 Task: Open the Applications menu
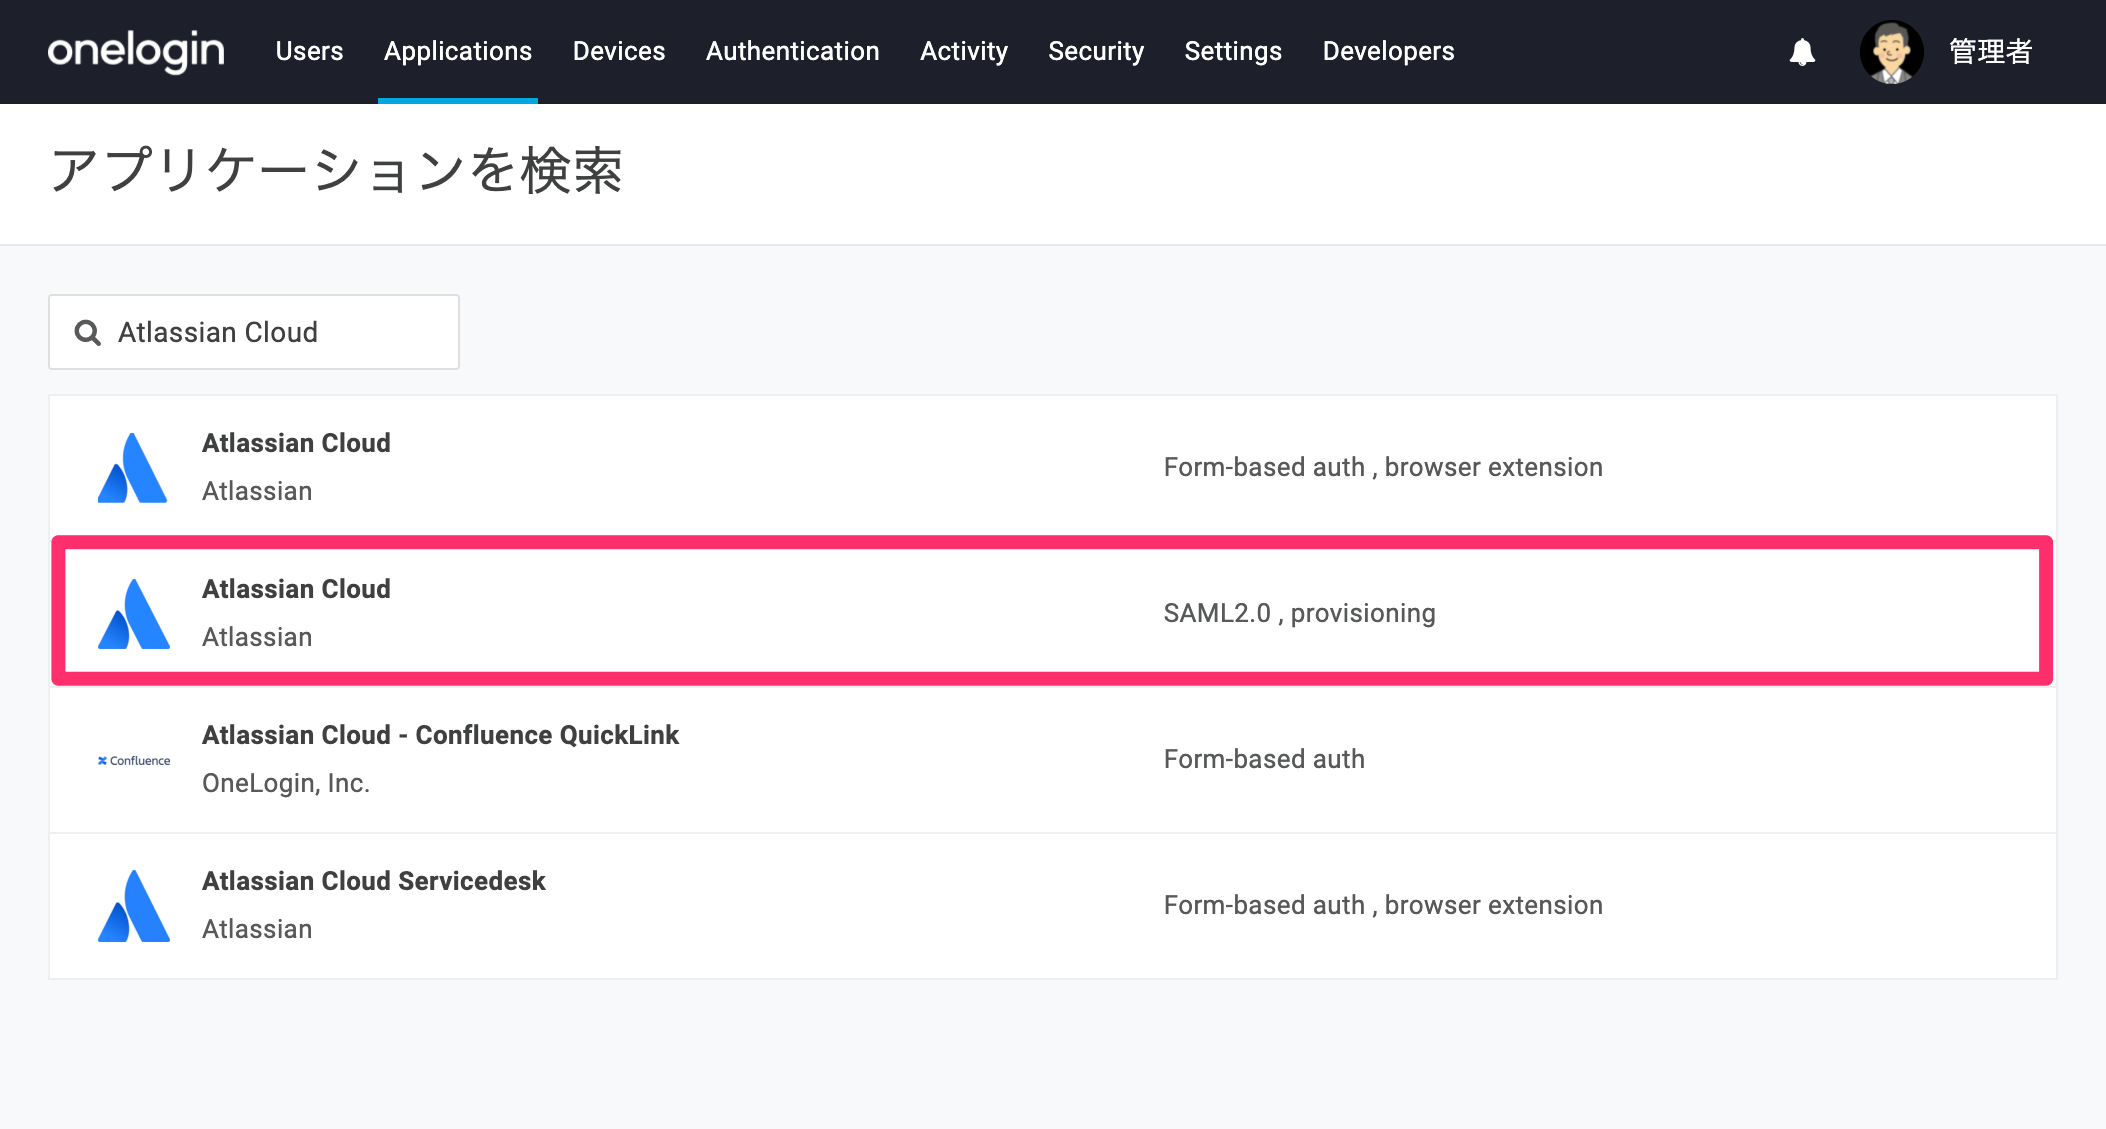coord(458,51)
